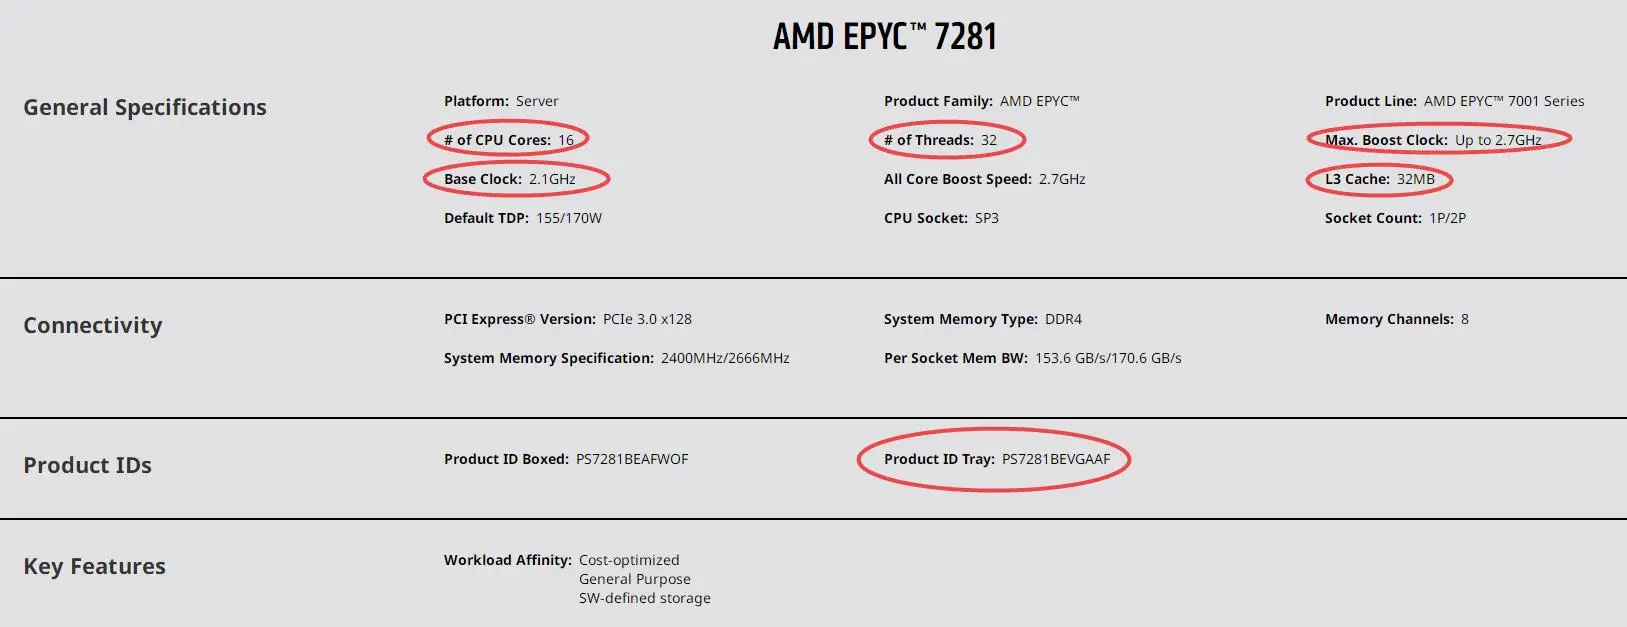Click the PCI Express Version entry
Screen dimensions: 1627x627
point(568,319)
